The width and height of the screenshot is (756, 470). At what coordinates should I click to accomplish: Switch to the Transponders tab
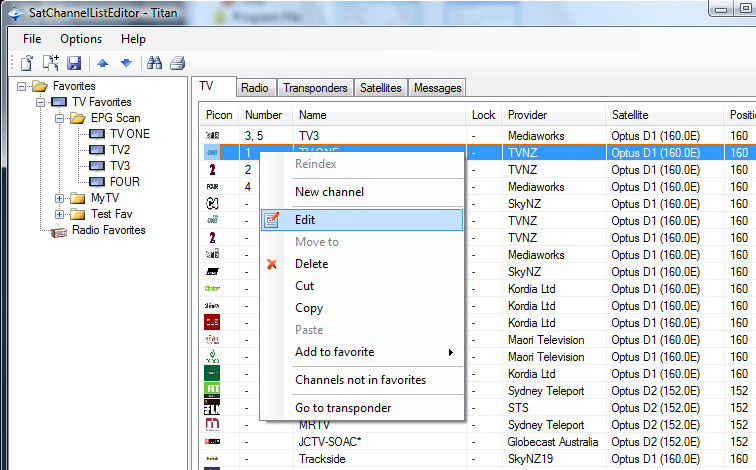tap(315, 88)
